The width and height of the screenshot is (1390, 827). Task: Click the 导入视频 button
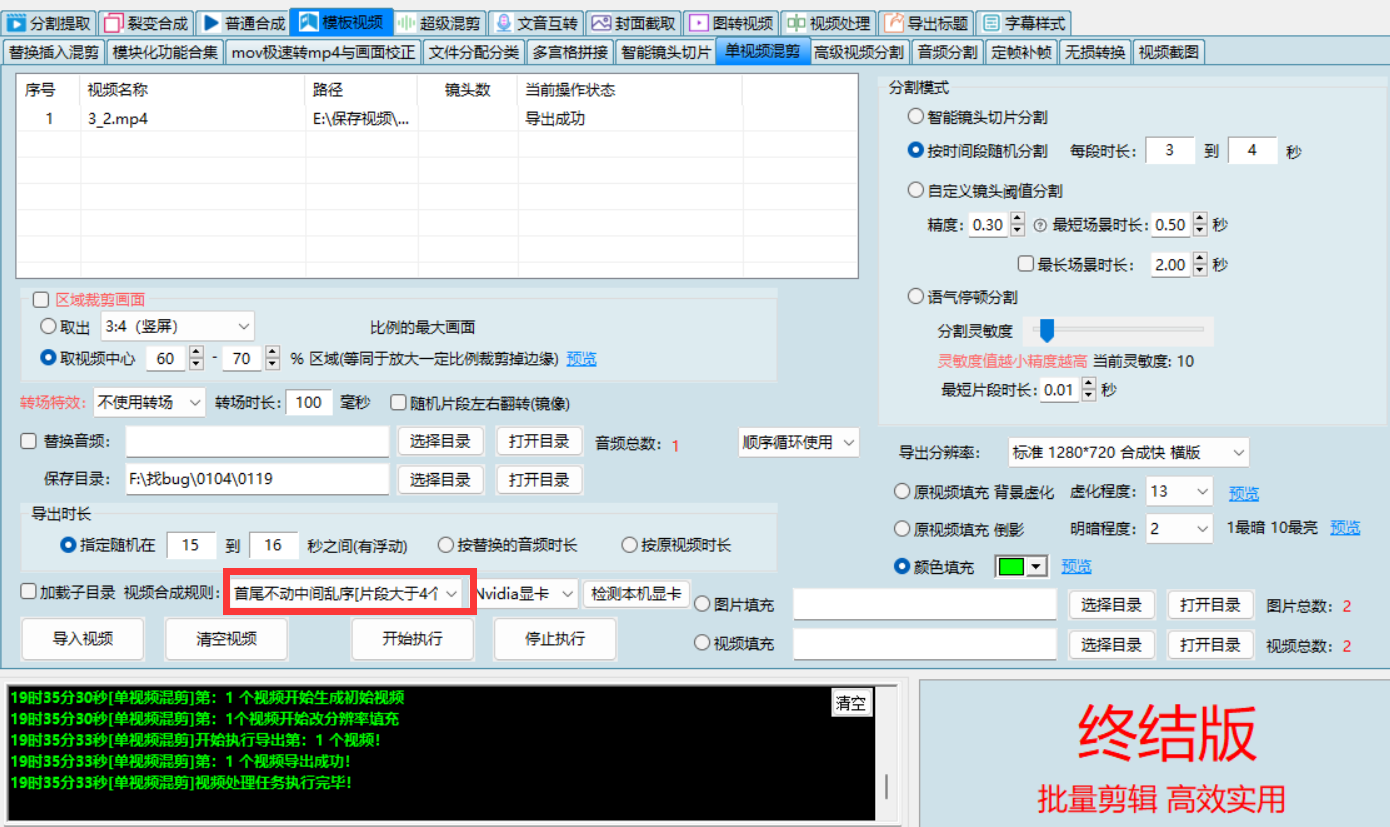coord(83,639)
